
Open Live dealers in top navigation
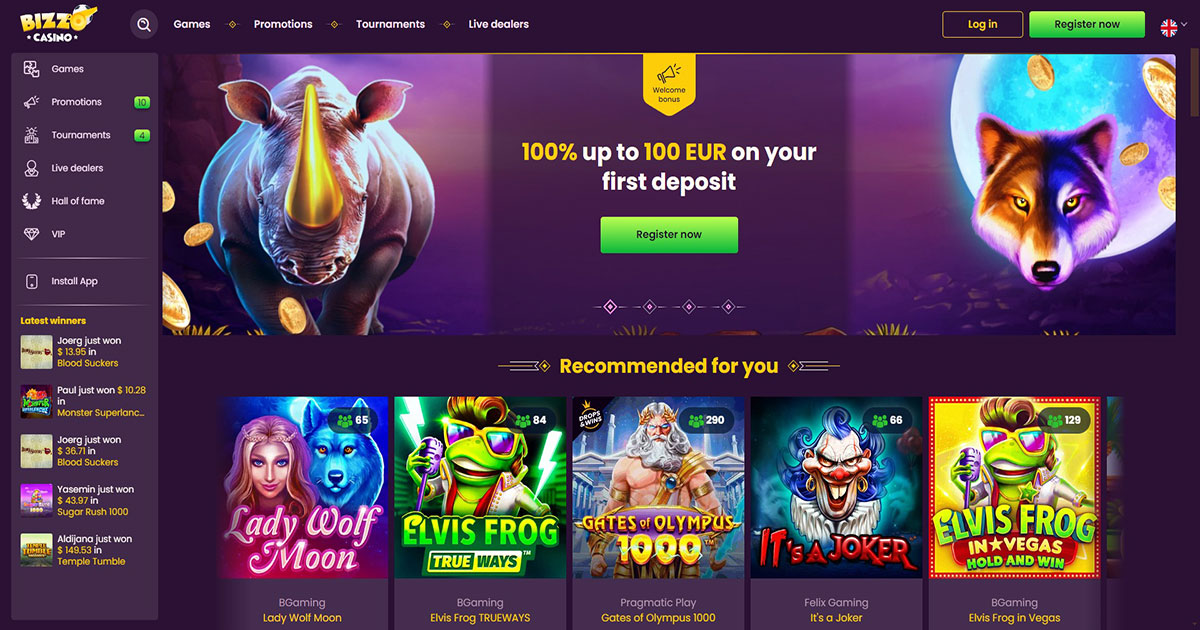(498, 24)
